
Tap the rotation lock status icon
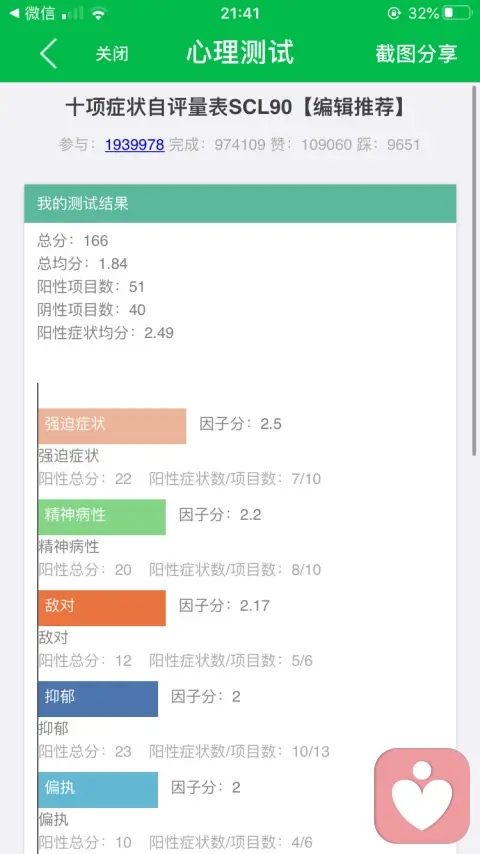[394, 13]
